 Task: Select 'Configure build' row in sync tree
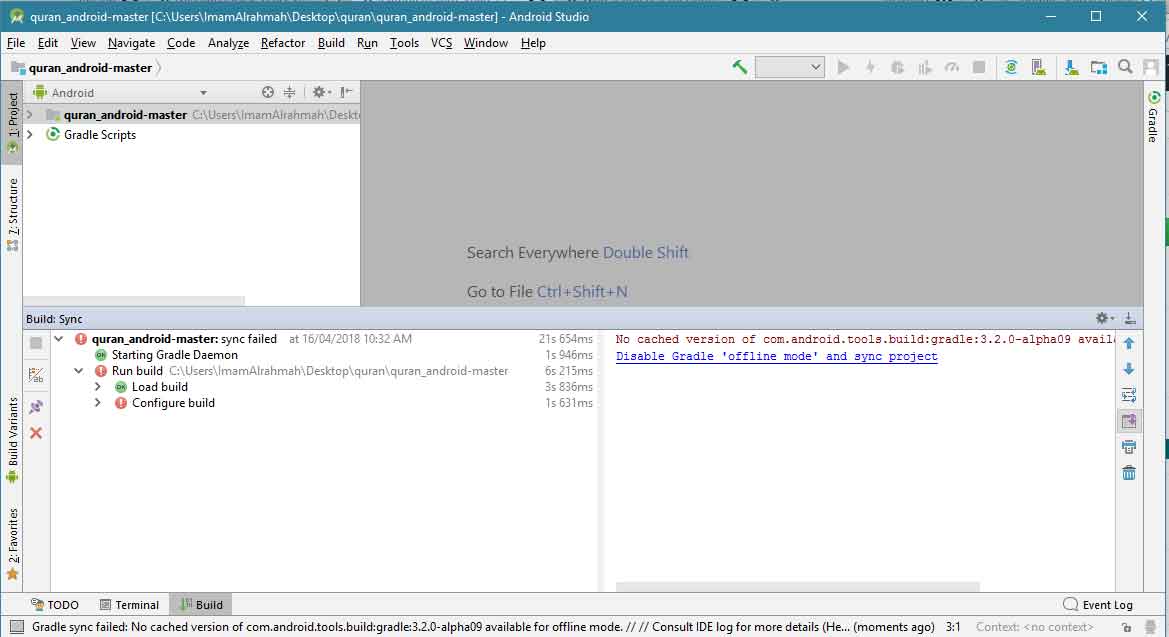pyautogui.click(x=173, y=403)
